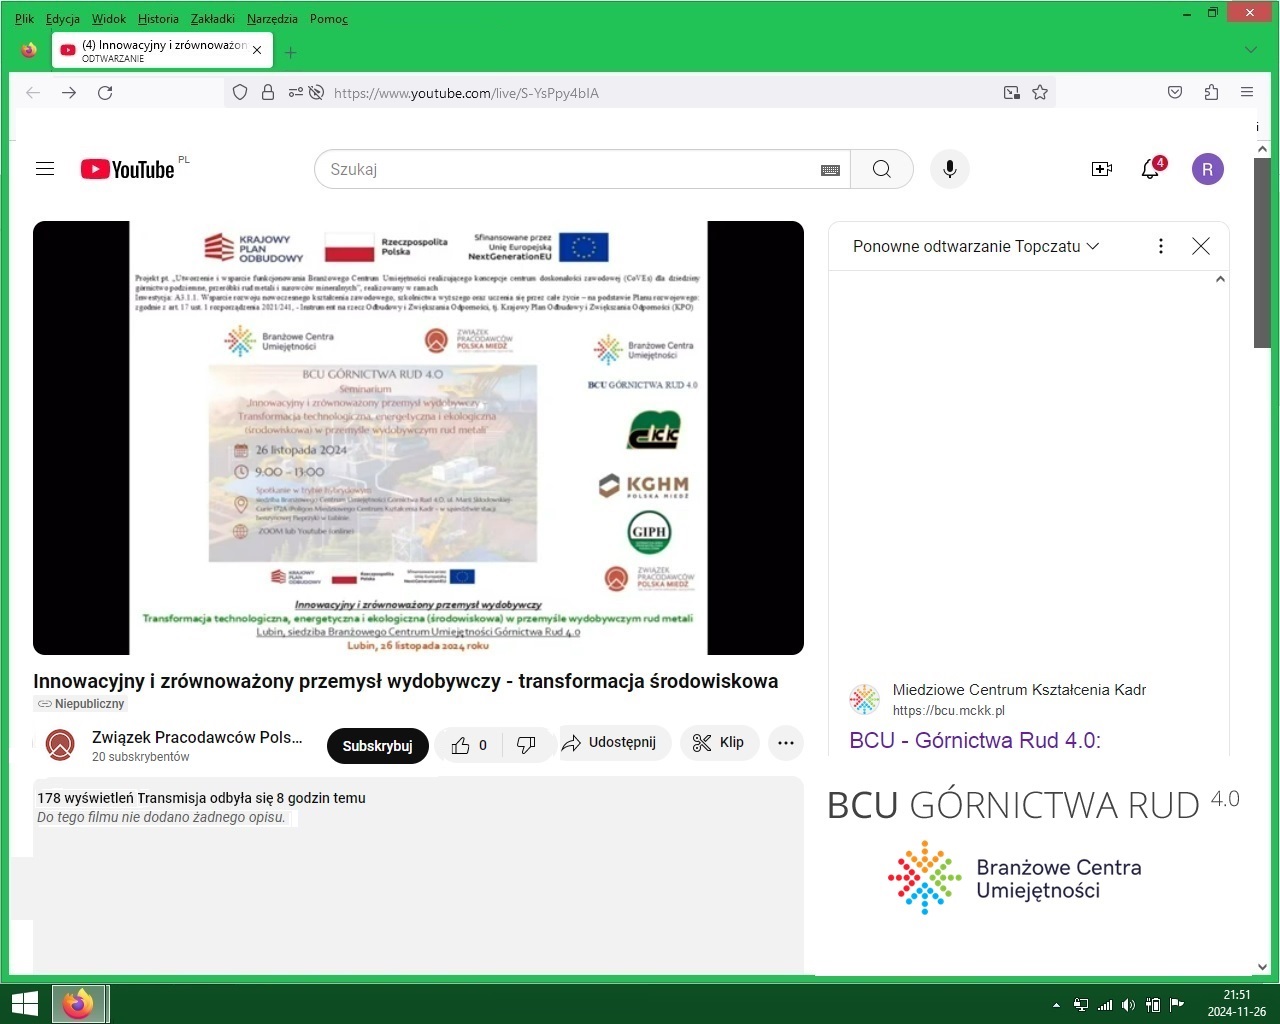1280x1024 pixels.
Task: Open the notifications bell
Action: coord(1151,169)
